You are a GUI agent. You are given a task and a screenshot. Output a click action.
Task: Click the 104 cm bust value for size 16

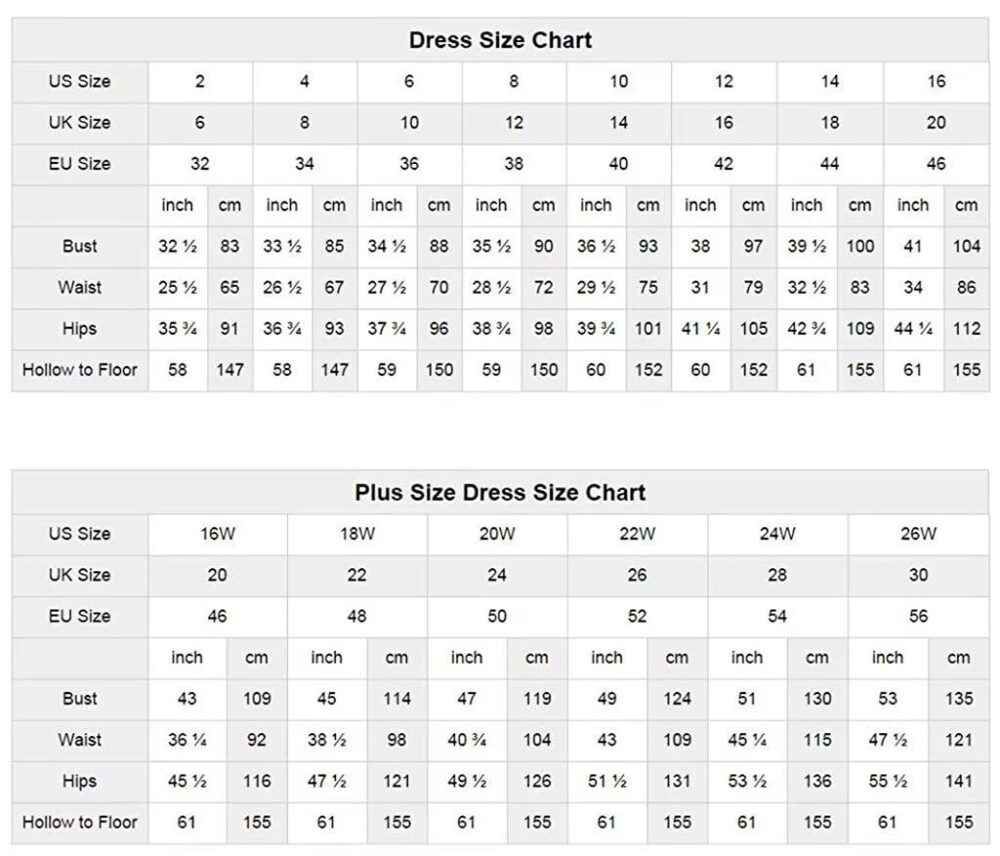[966, 246]
